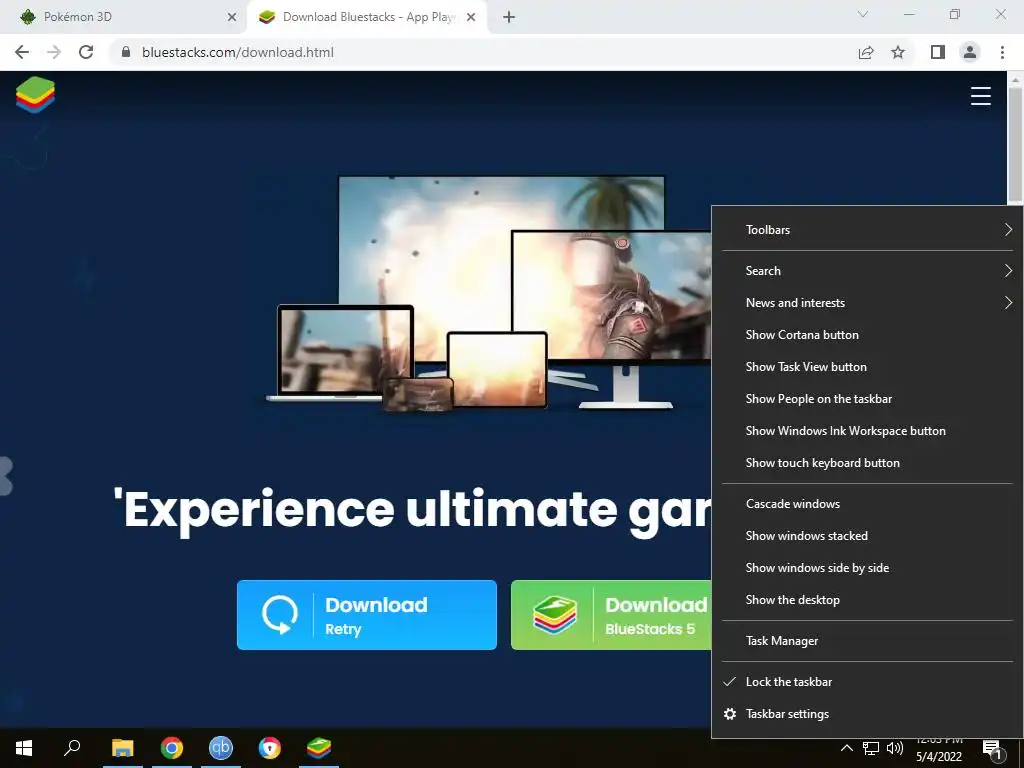This screenshot has width=1024, height=768.
Task: Open the hamburger menu on BlueStacks page
Action: point(980,96)
